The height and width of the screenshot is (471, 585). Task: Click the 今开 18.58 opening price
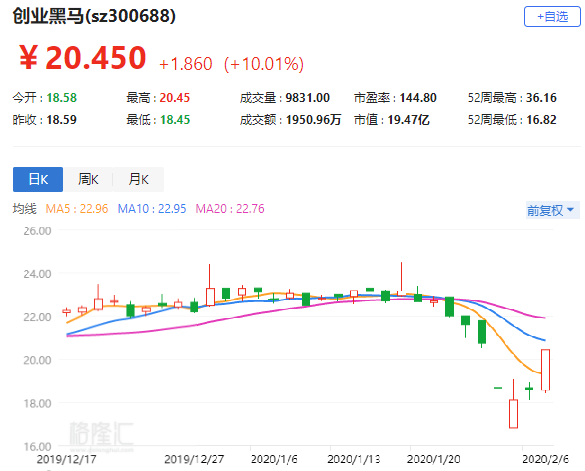coord(44,98)
